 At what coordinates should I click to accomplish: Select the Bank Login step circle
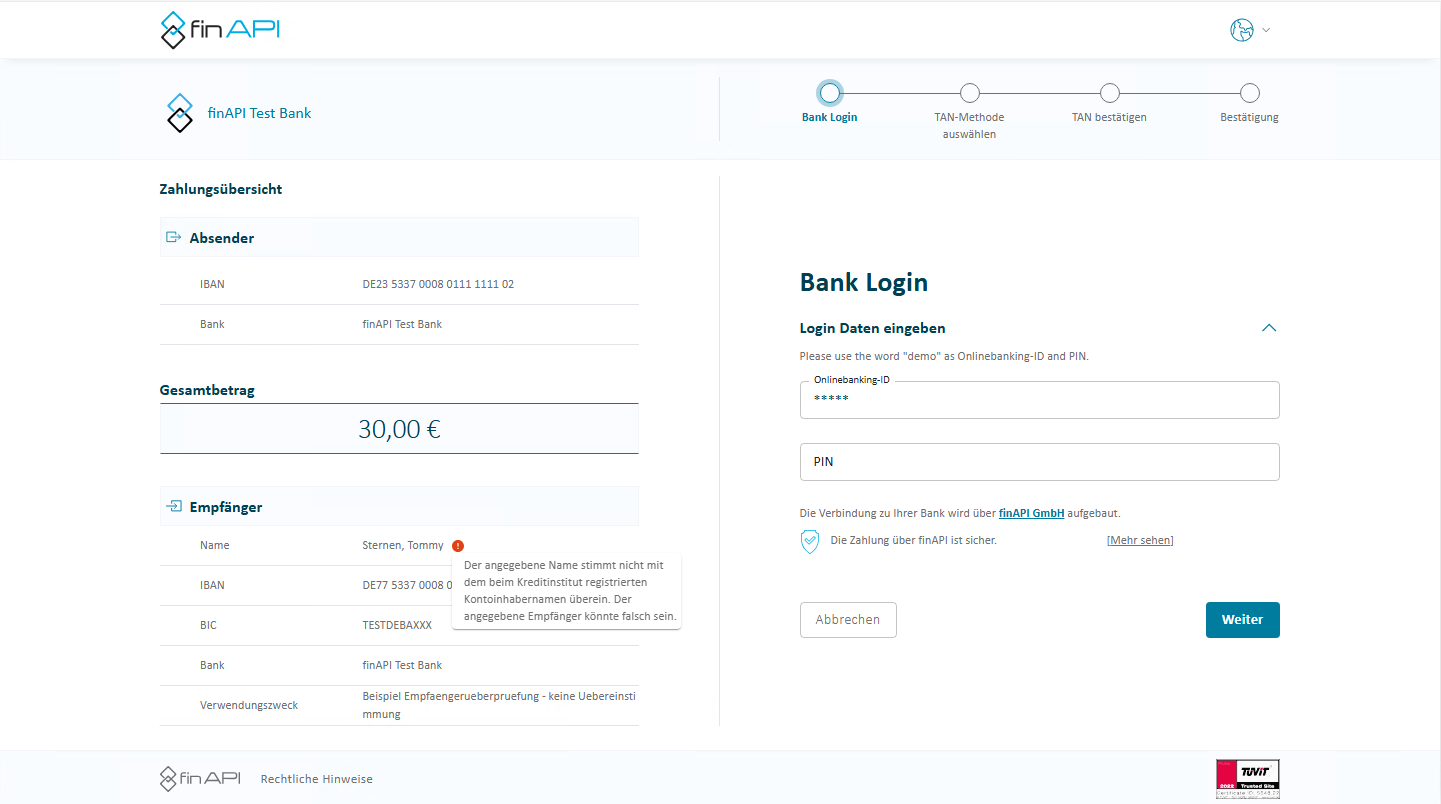[829, 93]
